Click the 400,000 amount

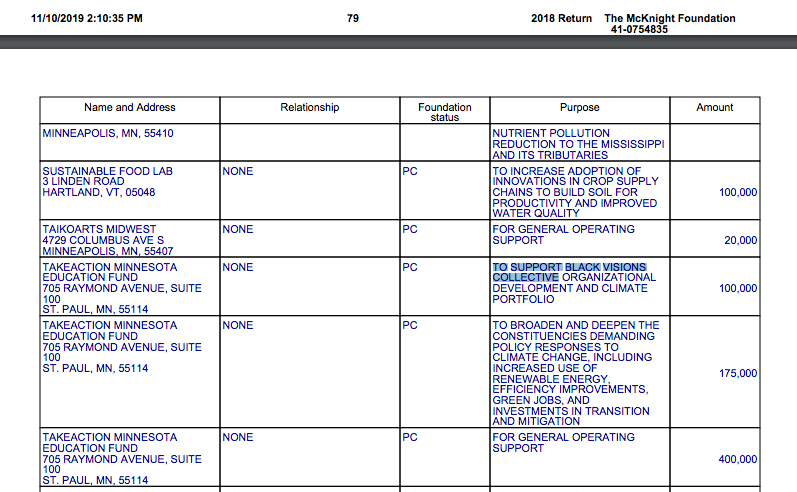point(738,459)
